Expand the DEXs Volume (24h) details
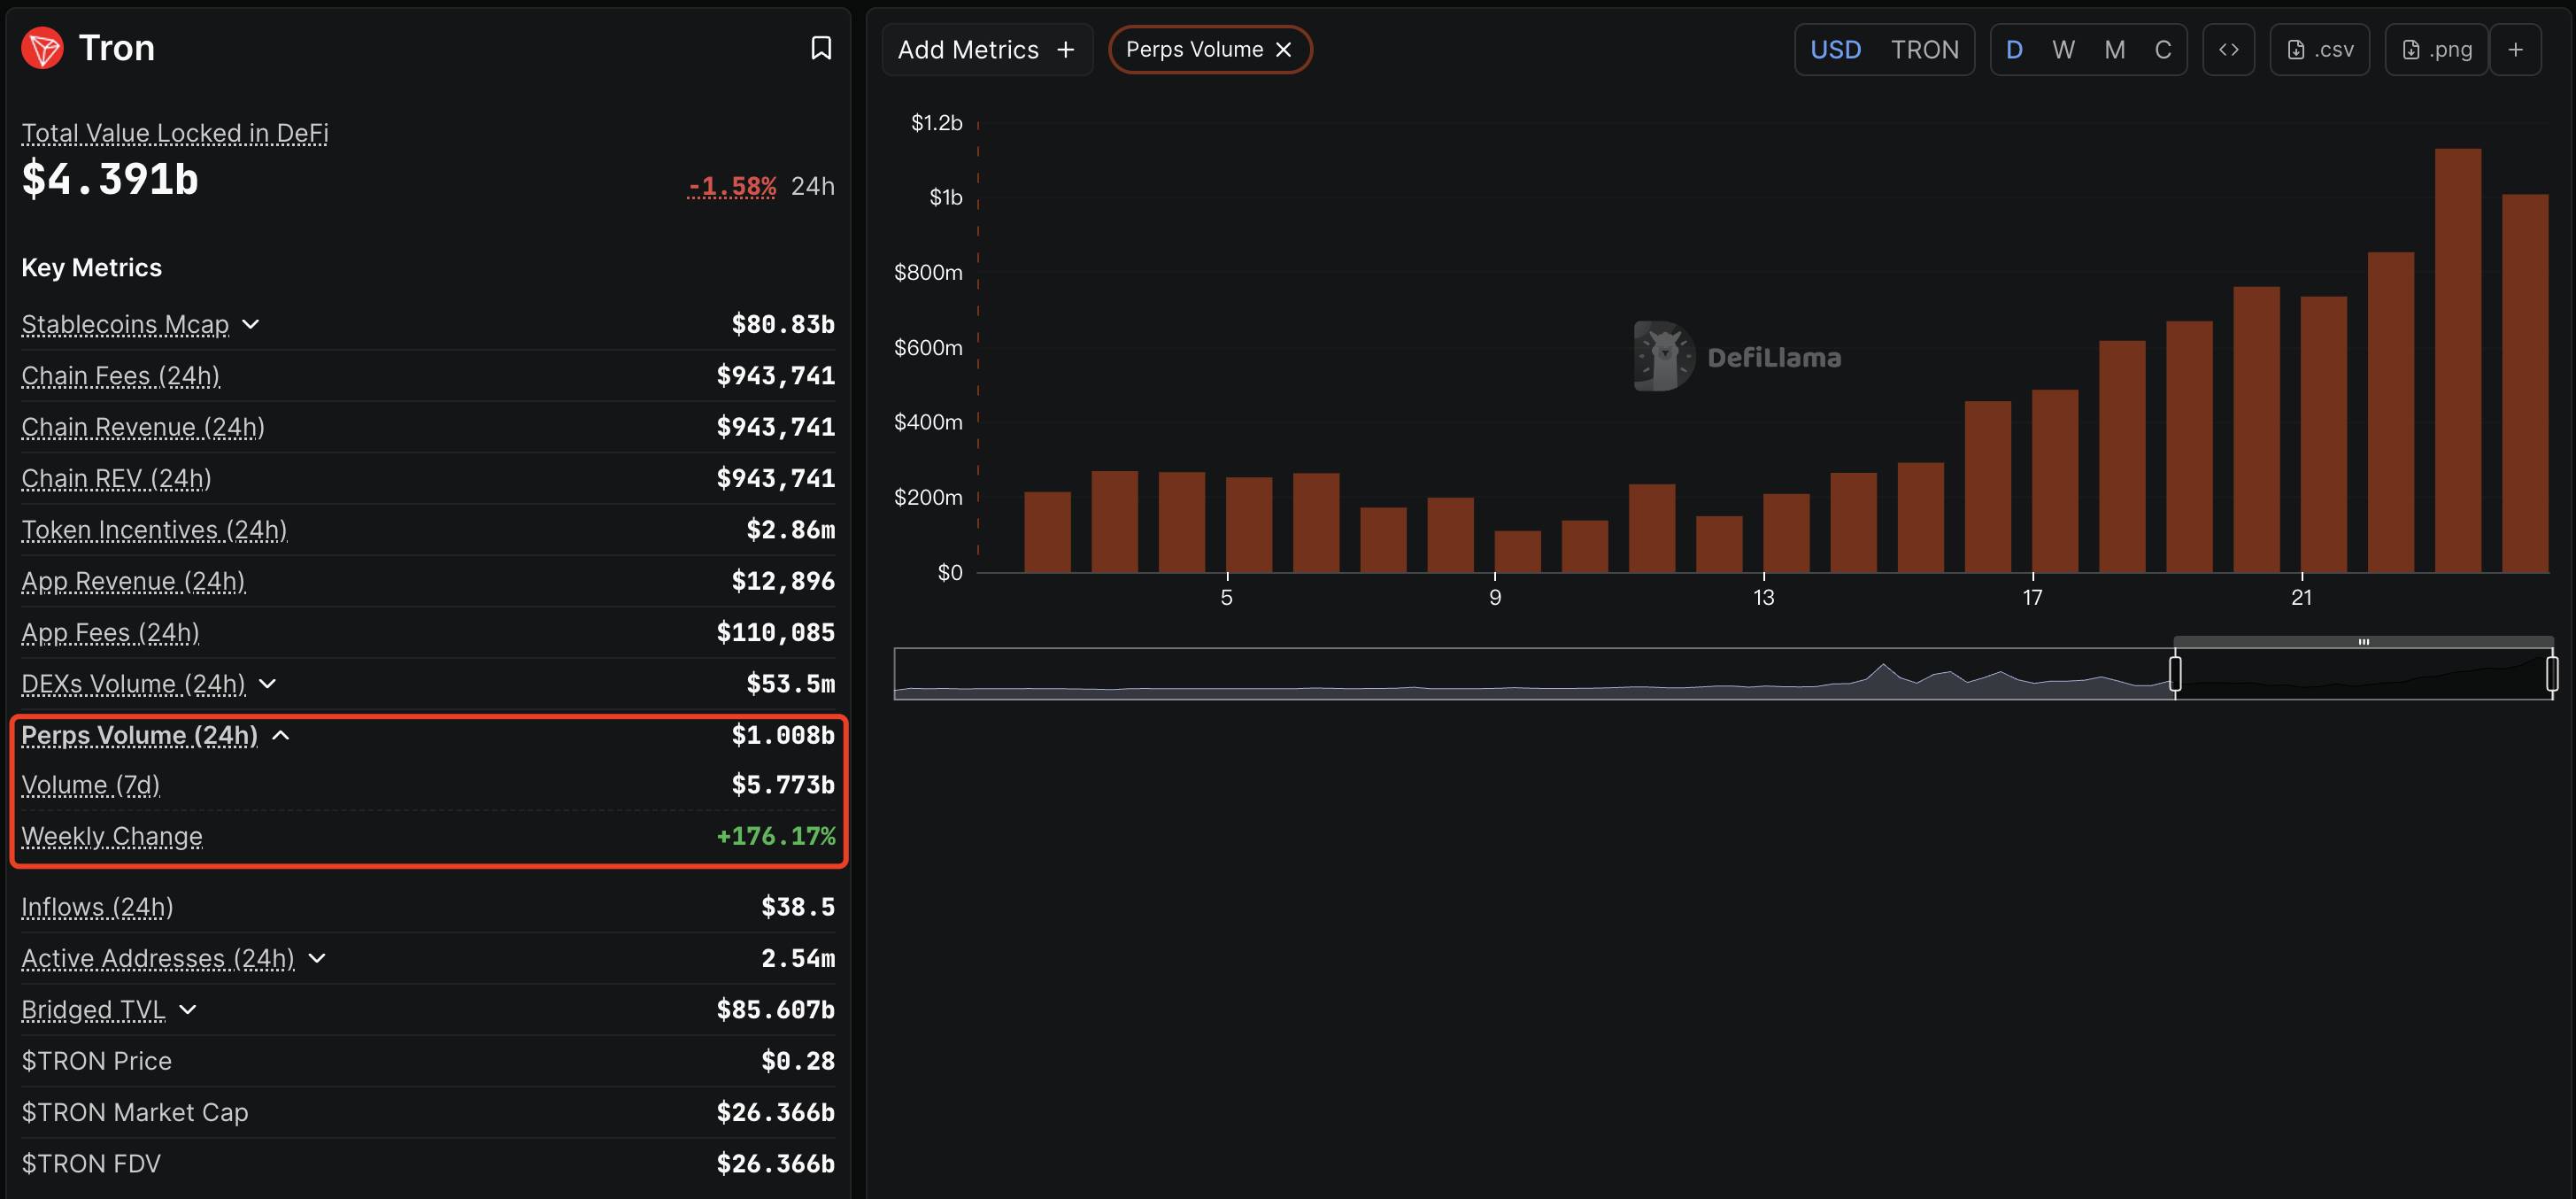This screenshot has width=2576, height=1199. 267,684
